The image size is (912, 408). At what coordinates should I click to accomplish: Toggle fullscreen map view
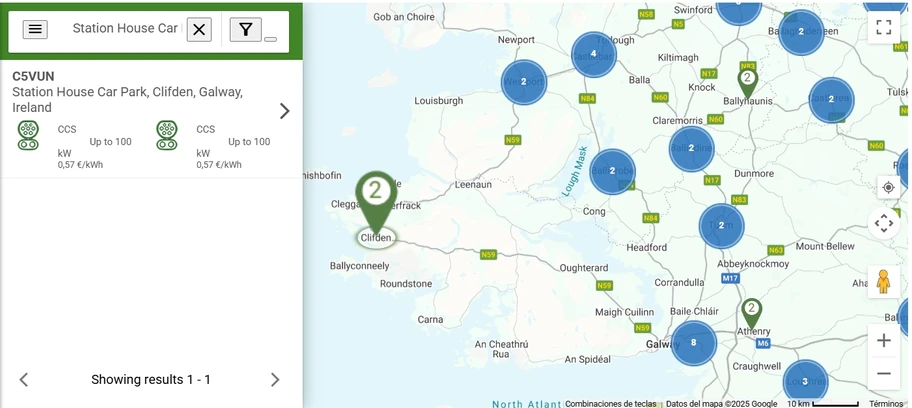[883, 27]
